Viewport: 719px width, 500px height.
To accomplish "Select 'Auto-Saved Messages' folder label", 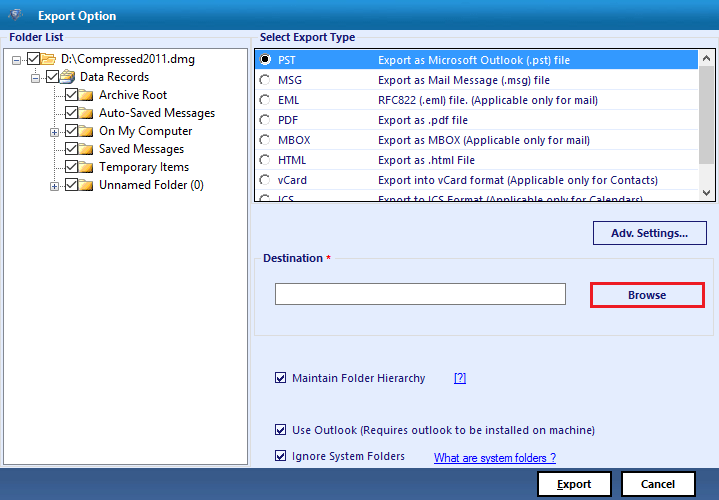I will [157, 113].
